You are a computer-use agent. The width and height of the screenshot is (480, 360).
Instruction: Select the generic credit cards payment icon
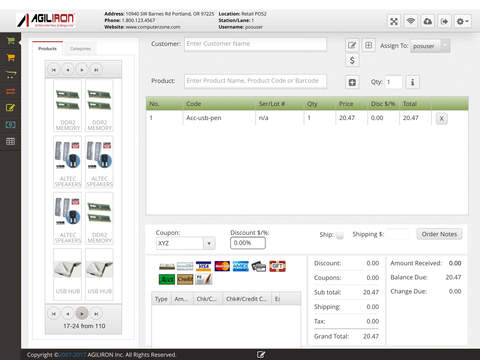(259, 266)
